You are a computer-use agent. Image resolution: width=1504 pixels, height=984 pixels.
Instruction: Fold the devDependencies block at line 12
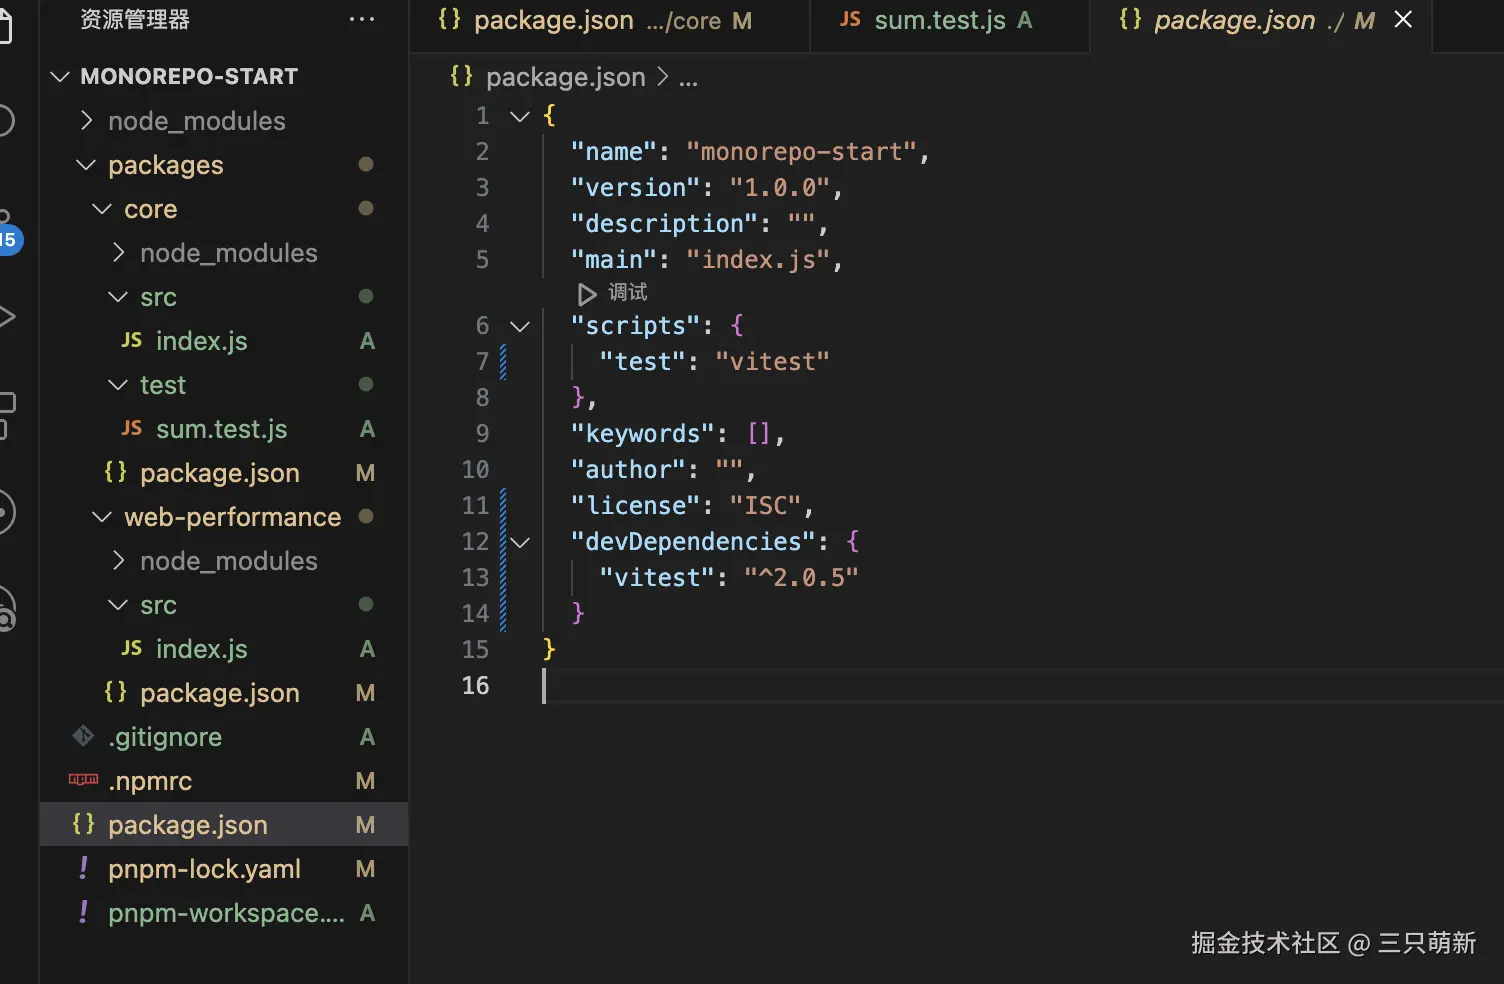point(520,542)
